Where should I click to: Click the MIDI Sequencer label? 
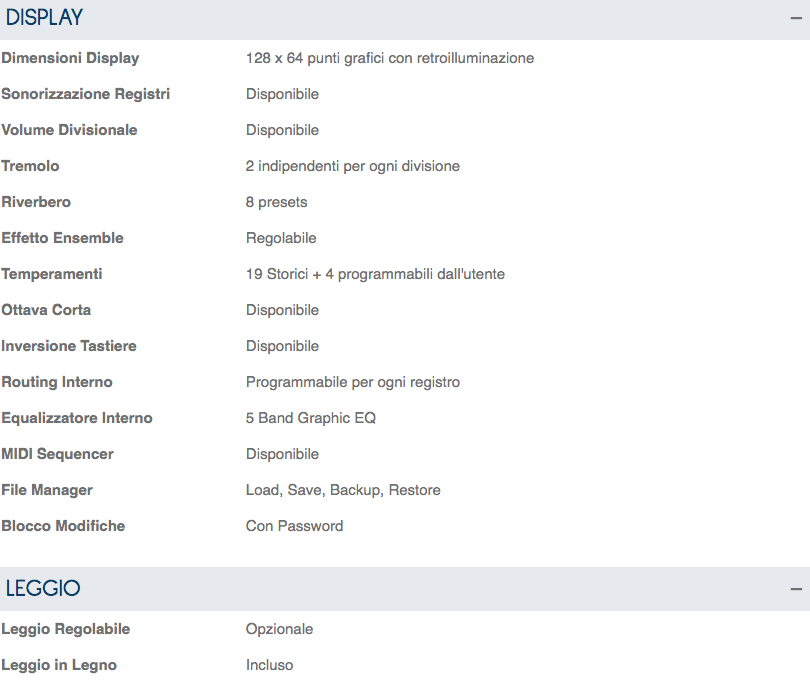pos(57,454)
